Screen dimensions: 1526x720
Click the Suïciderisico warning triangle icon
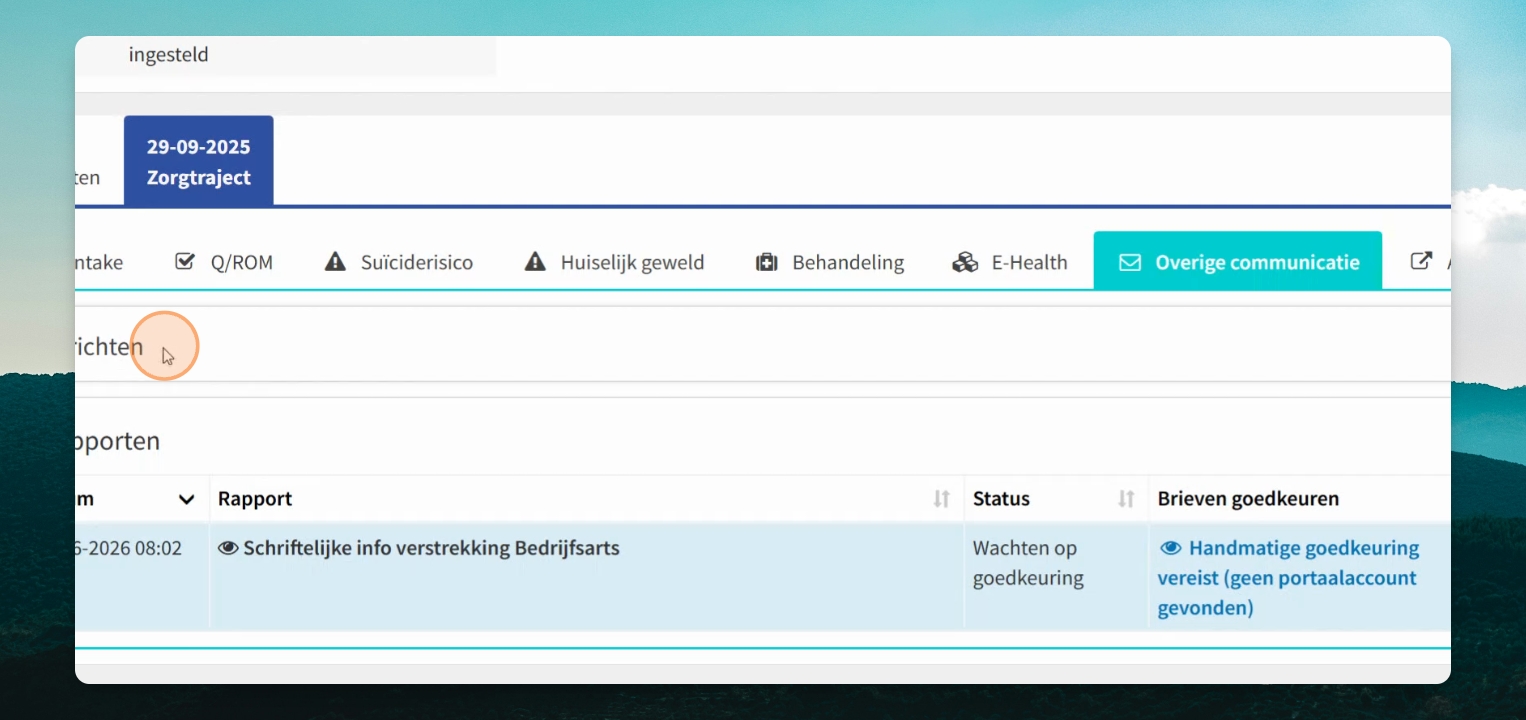pyautogui.click(x=335, y=262)
